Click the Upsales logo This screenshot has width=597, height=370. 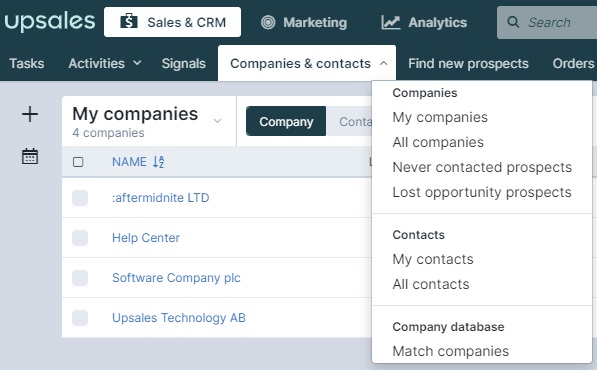(x=49, y=22)
